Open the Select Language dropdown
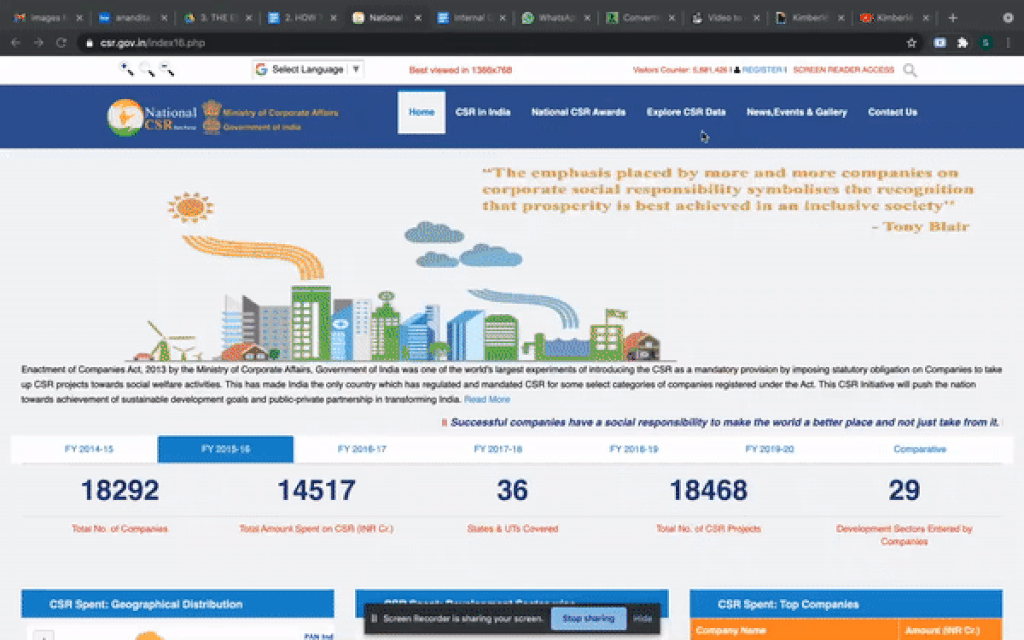This screenshot has width=1024, height=640. (x=307, y=69)
